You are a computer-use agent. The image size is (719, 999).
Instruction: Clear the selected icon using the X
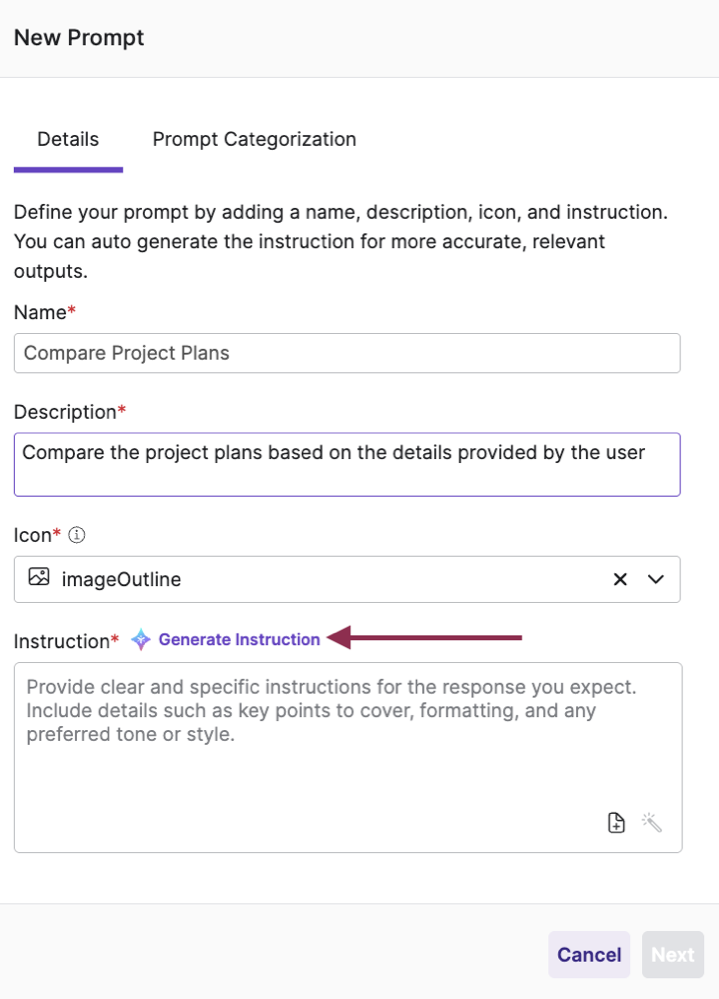click(x=620, y=579)
